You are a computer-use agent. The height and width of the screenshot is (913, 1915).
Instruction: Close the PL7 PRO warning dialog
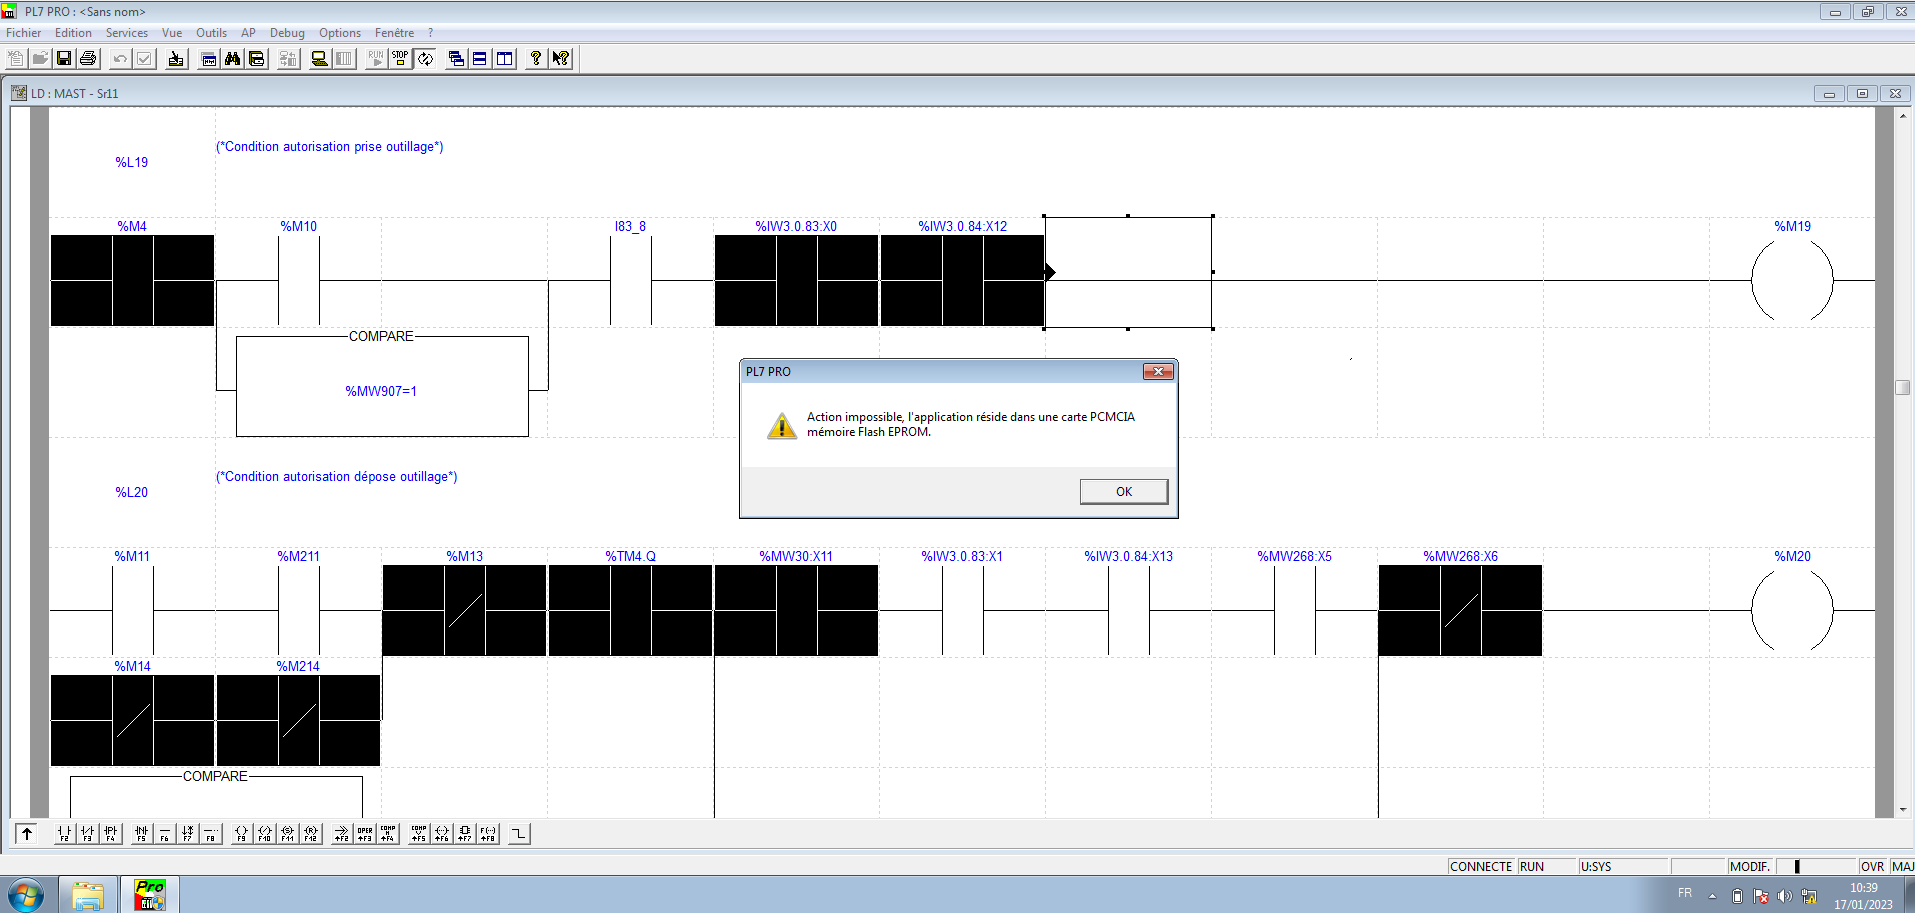pyautogui.click(x=1158, y=372)
